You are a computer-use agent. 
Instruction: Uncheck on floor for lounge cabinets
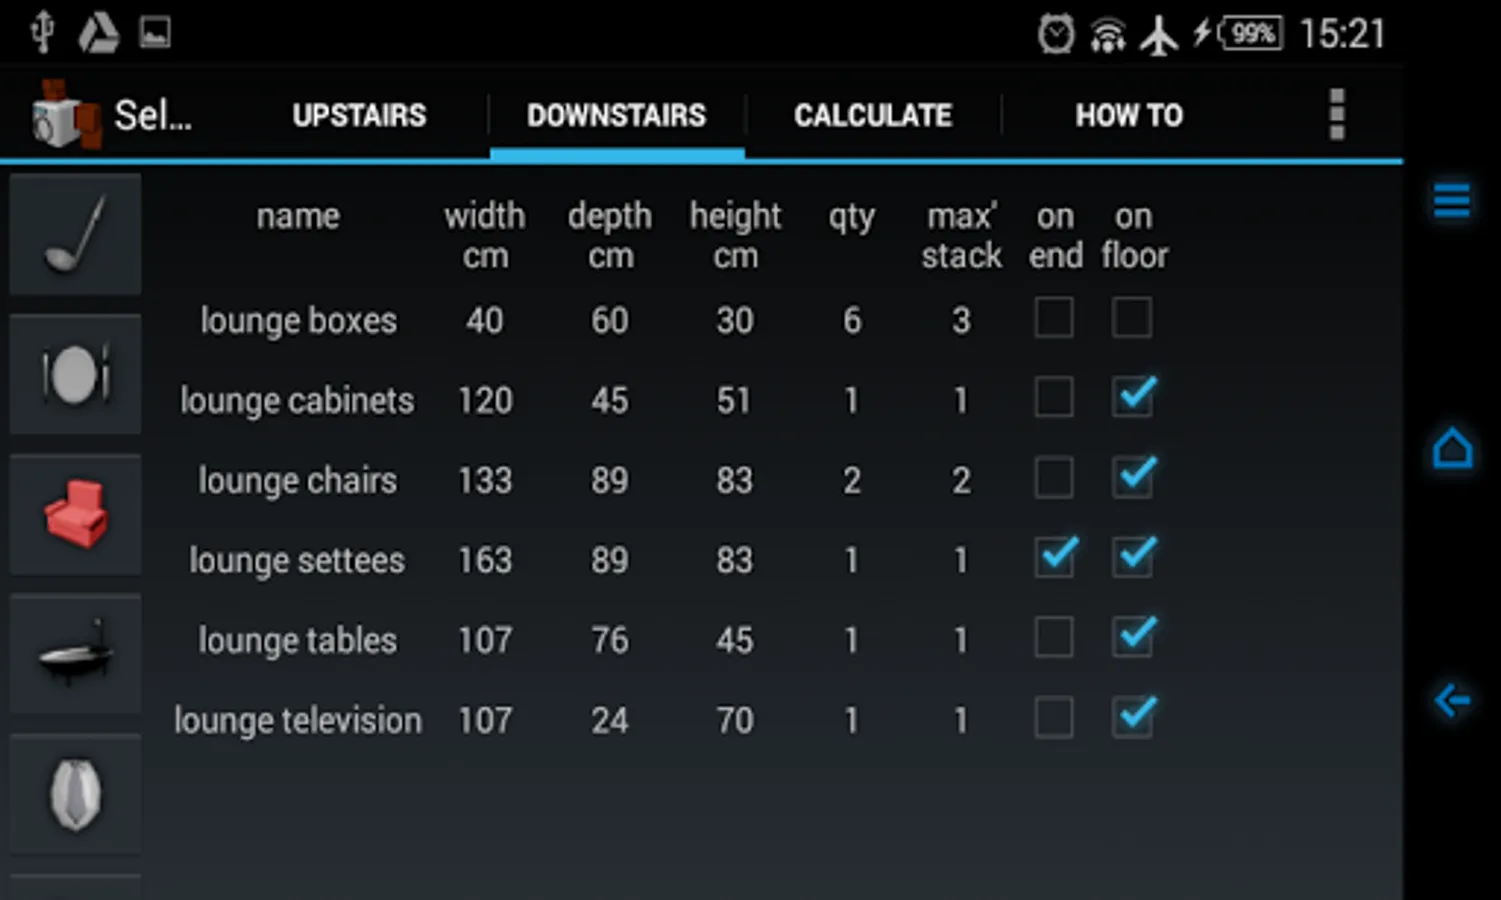1133,398
